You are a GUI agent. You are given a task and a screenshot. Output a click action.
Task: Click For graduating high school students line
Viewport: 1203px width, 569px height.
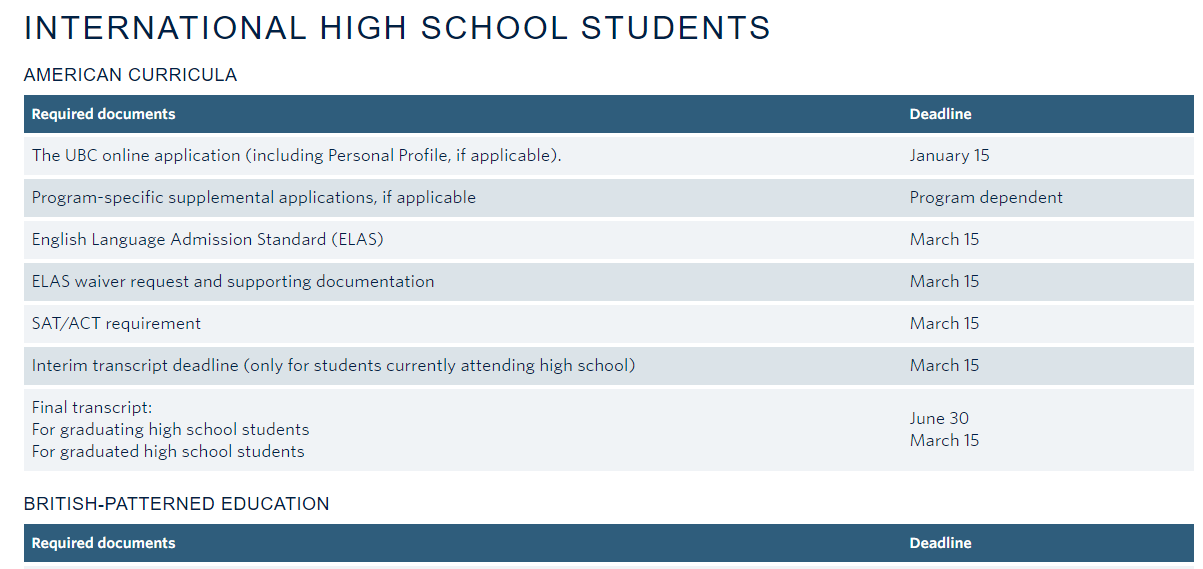tap(171, 430)
